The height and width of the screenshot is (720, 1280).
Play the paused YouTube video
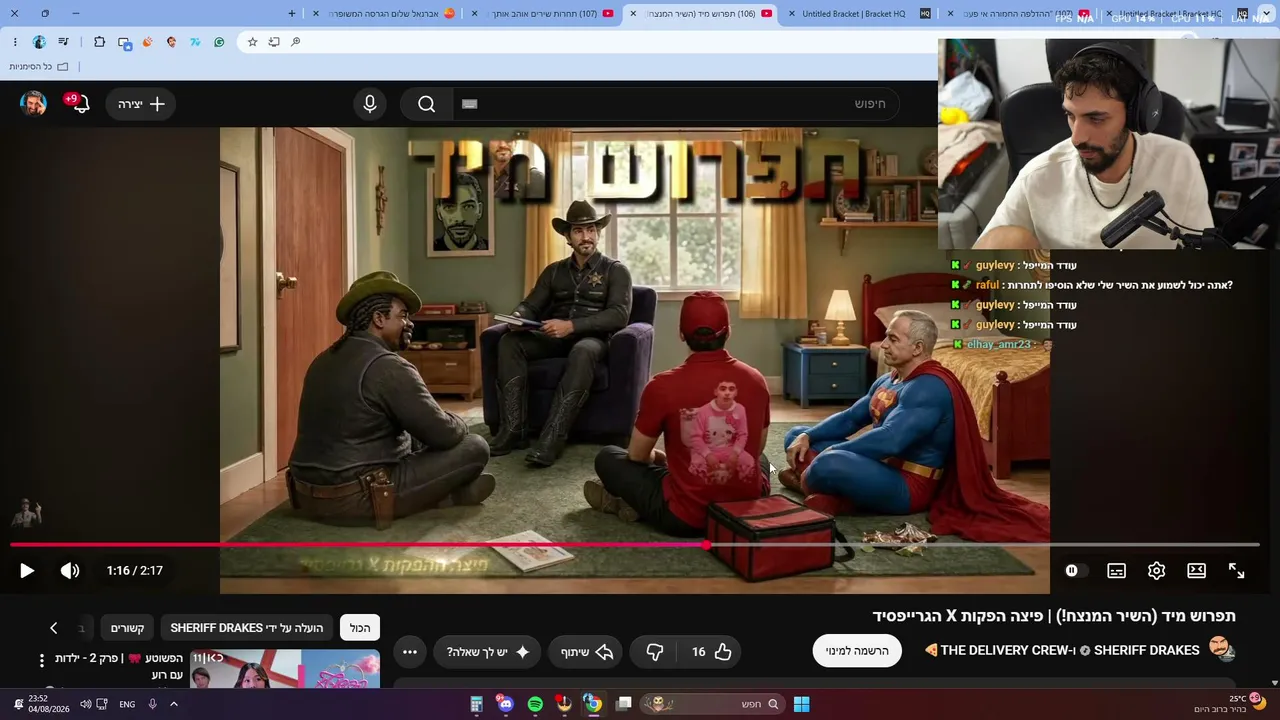click(27, 571)
